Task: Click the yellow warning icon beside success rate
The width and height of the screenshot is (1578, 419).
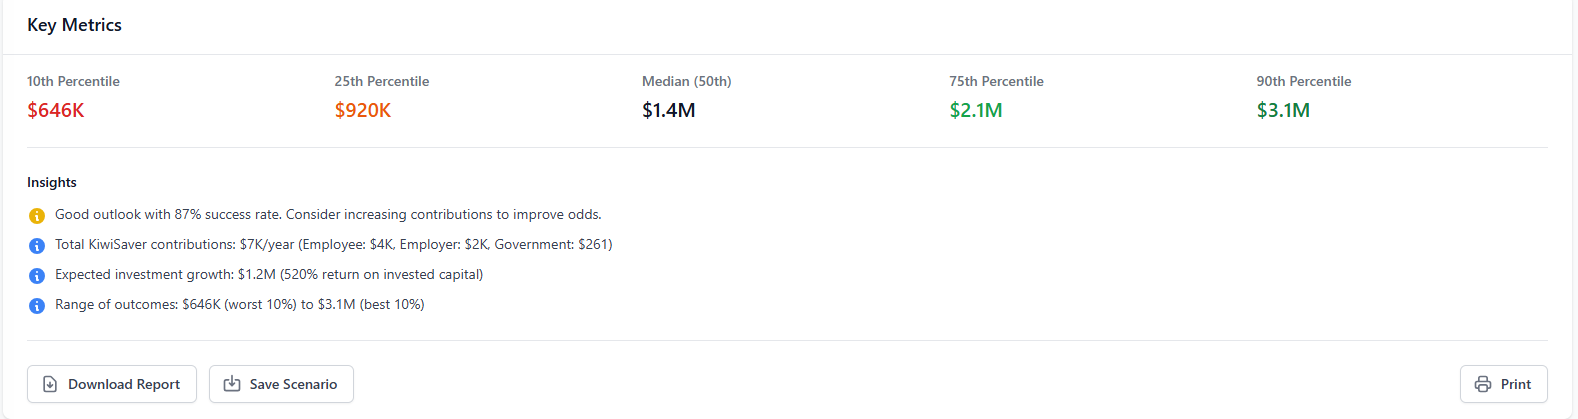Action: click(37, 215)
